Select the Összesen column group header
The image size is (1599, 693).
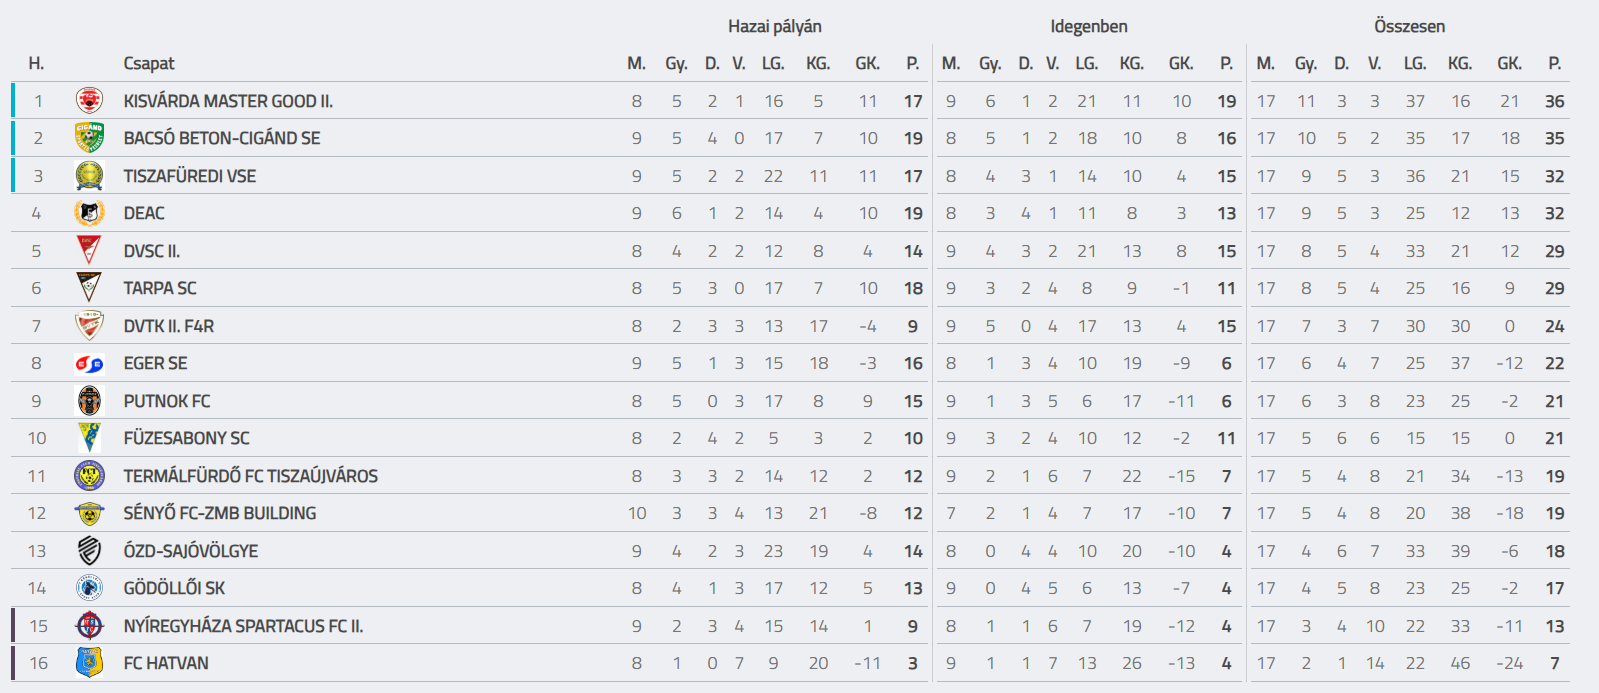(1409, 27)
